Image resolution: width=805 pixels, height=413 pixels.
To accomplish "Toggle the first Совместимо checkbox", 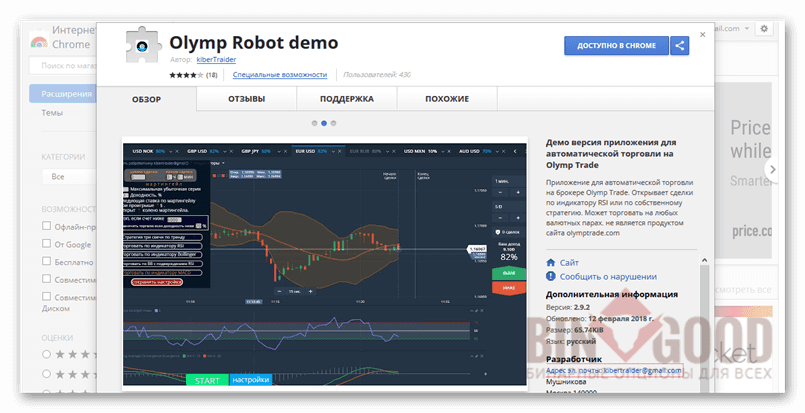I will point(46,279).
